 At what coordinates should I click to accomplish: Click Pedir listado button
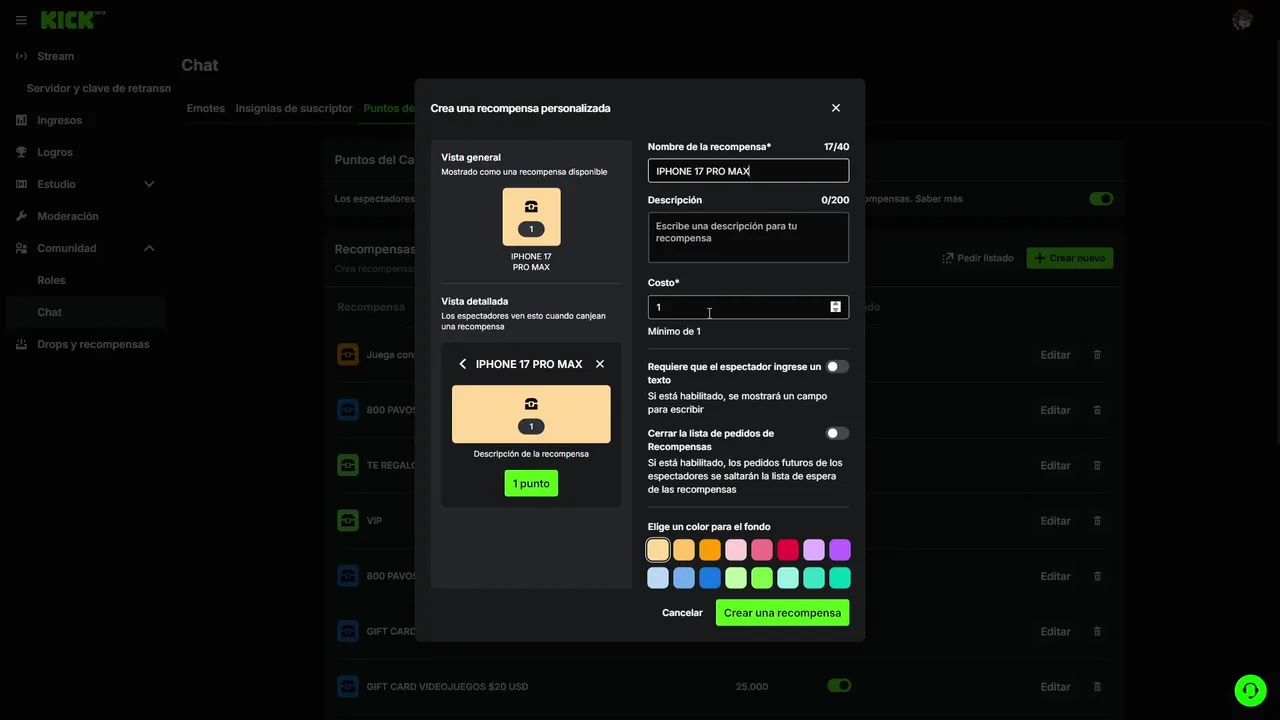click(976, 258)
